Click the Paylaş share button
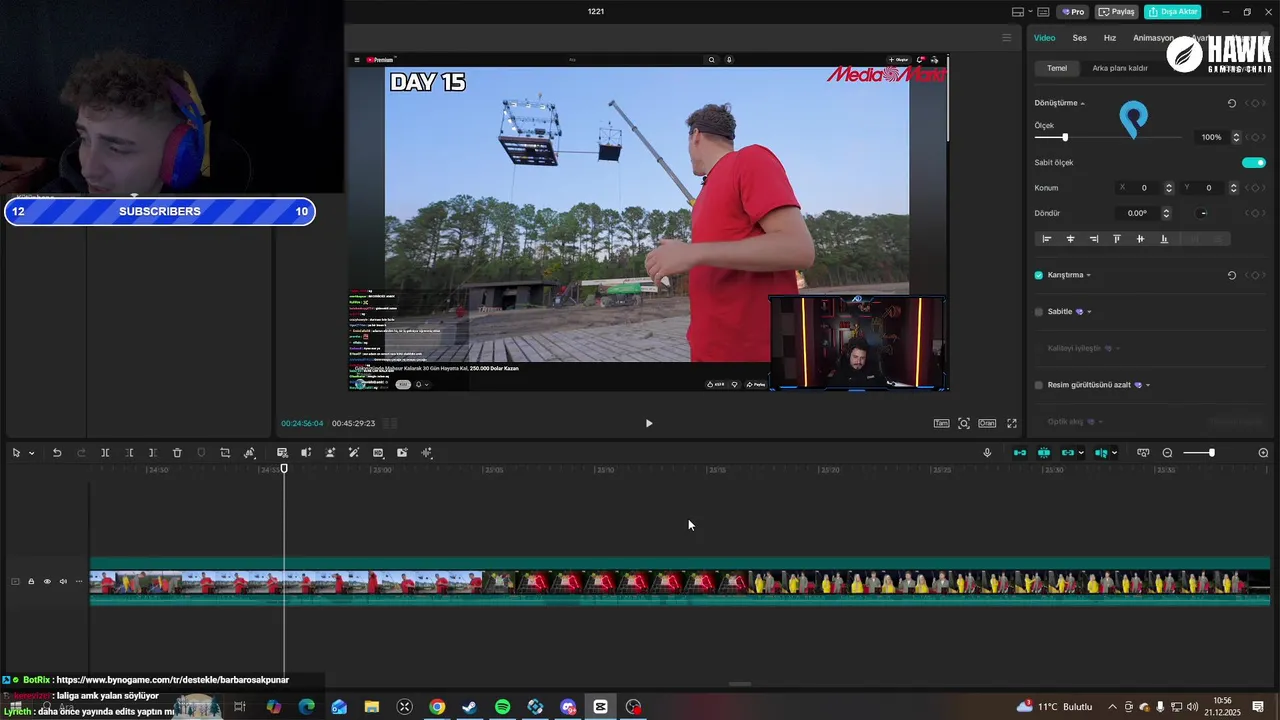This screenshot has width=1280, height=720. (1116, 12)
